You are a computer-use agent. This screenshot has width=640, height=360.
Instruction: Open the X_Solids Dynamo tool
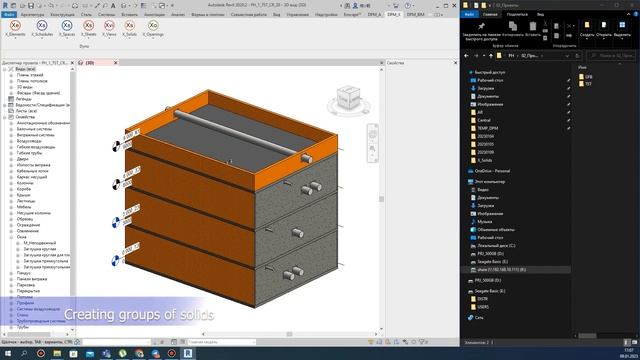(x=129, y=28)
